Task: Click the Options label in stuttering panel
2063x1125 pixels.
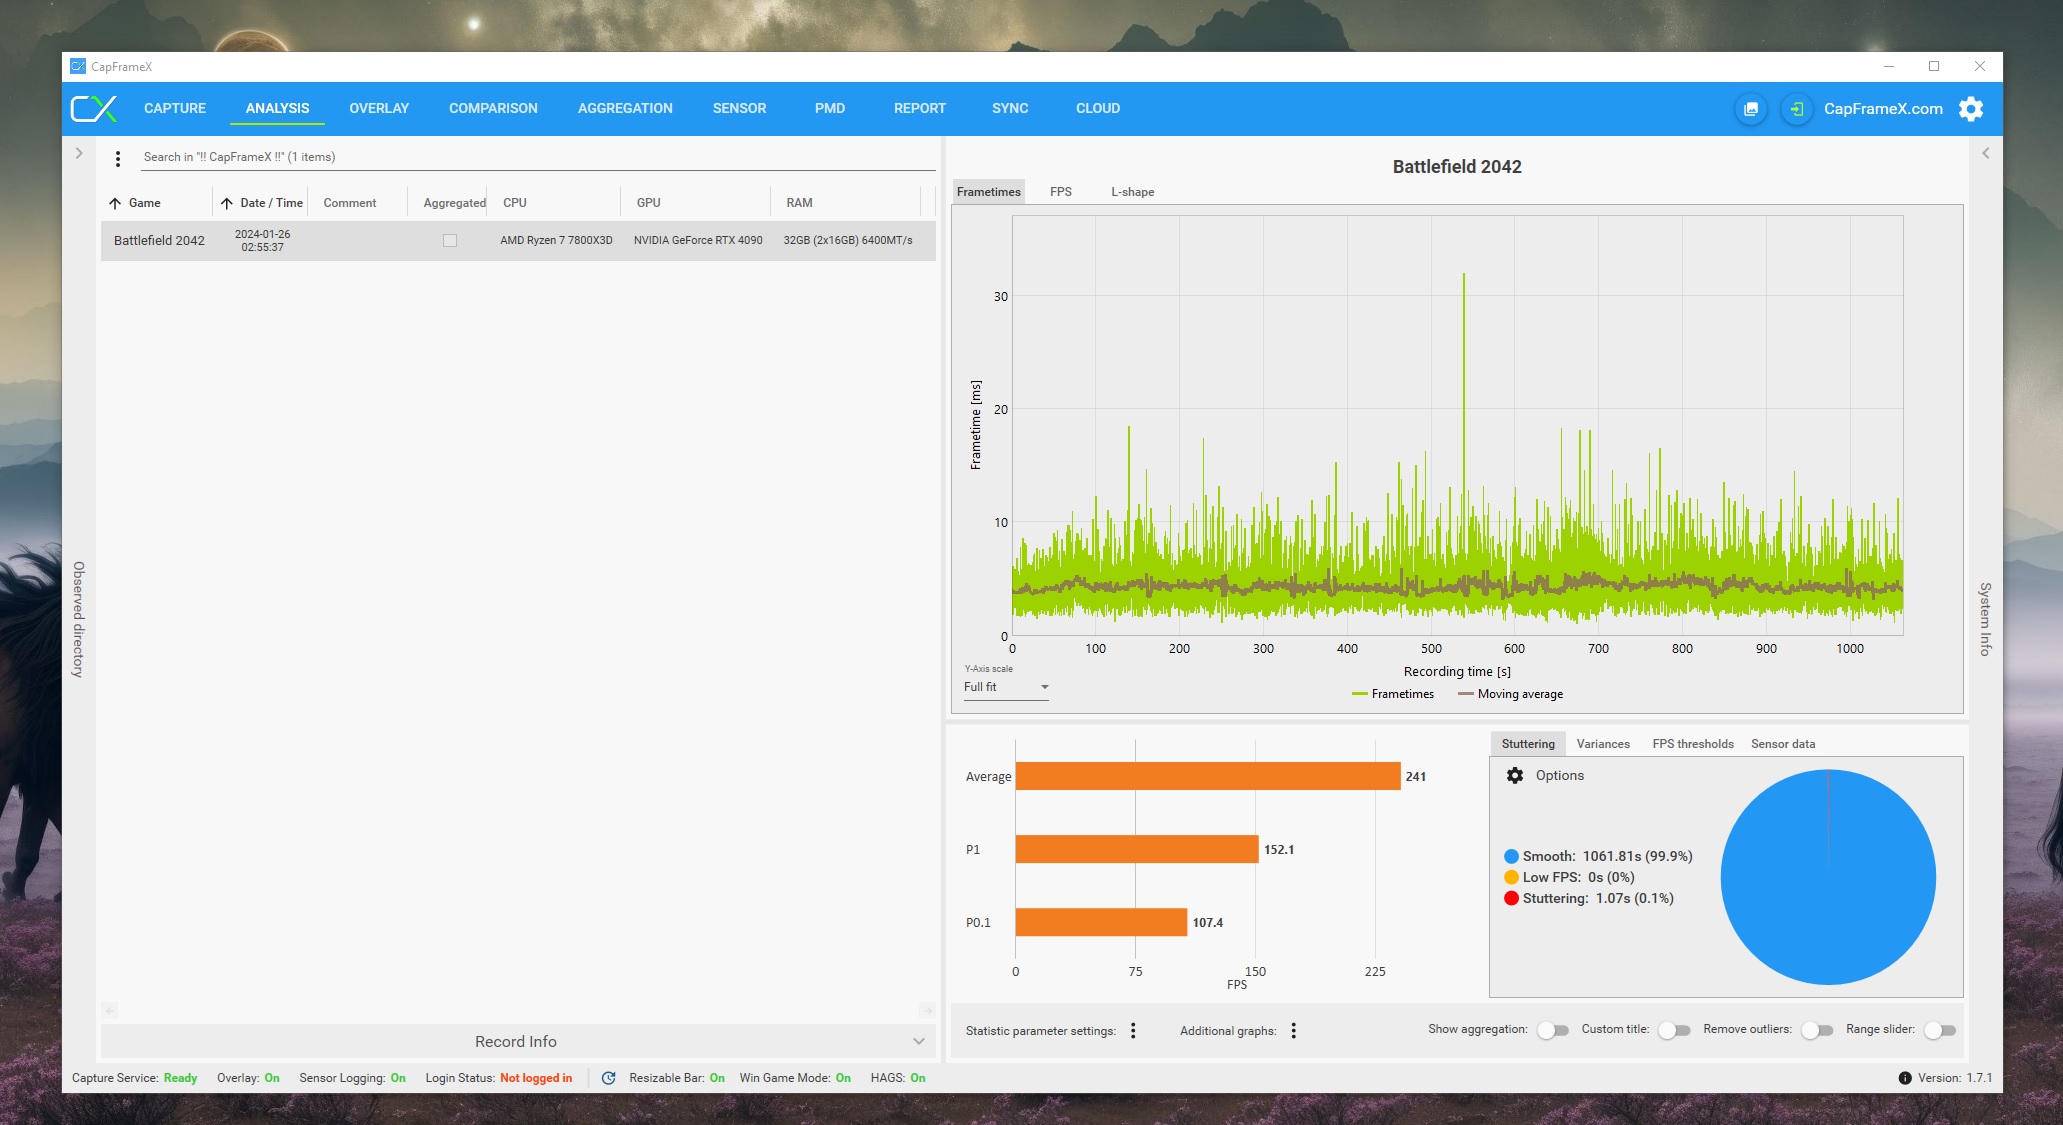Action: click(x=1560, y=775)
